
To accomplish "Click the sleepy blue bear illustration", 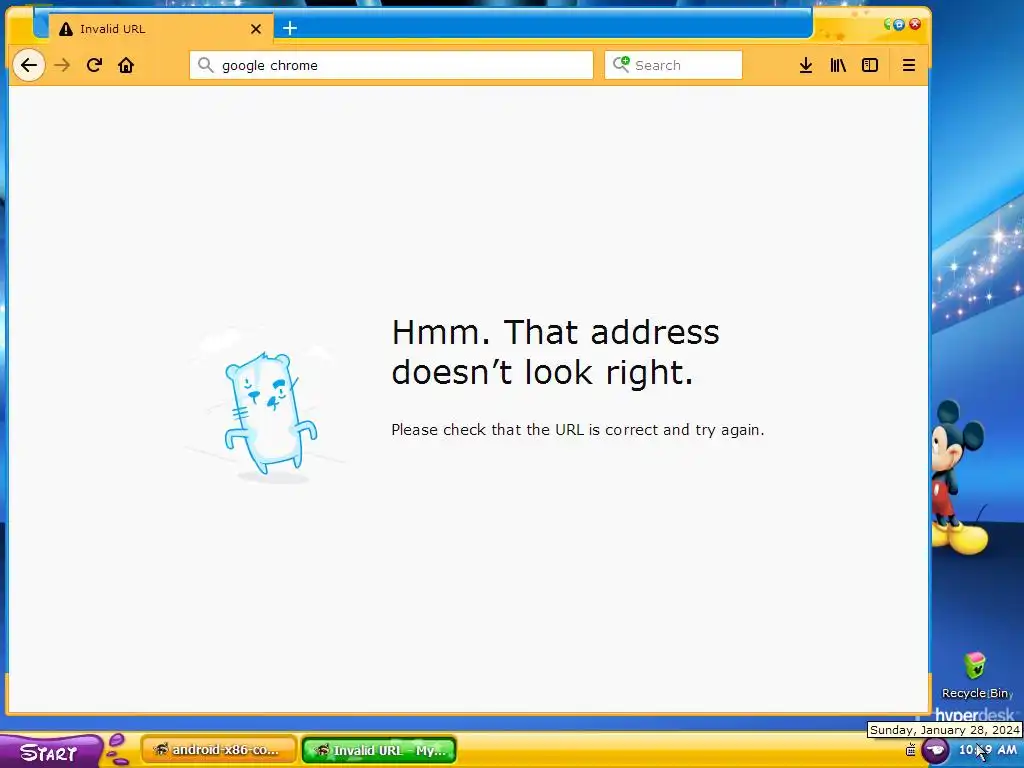I will (270, 414).
